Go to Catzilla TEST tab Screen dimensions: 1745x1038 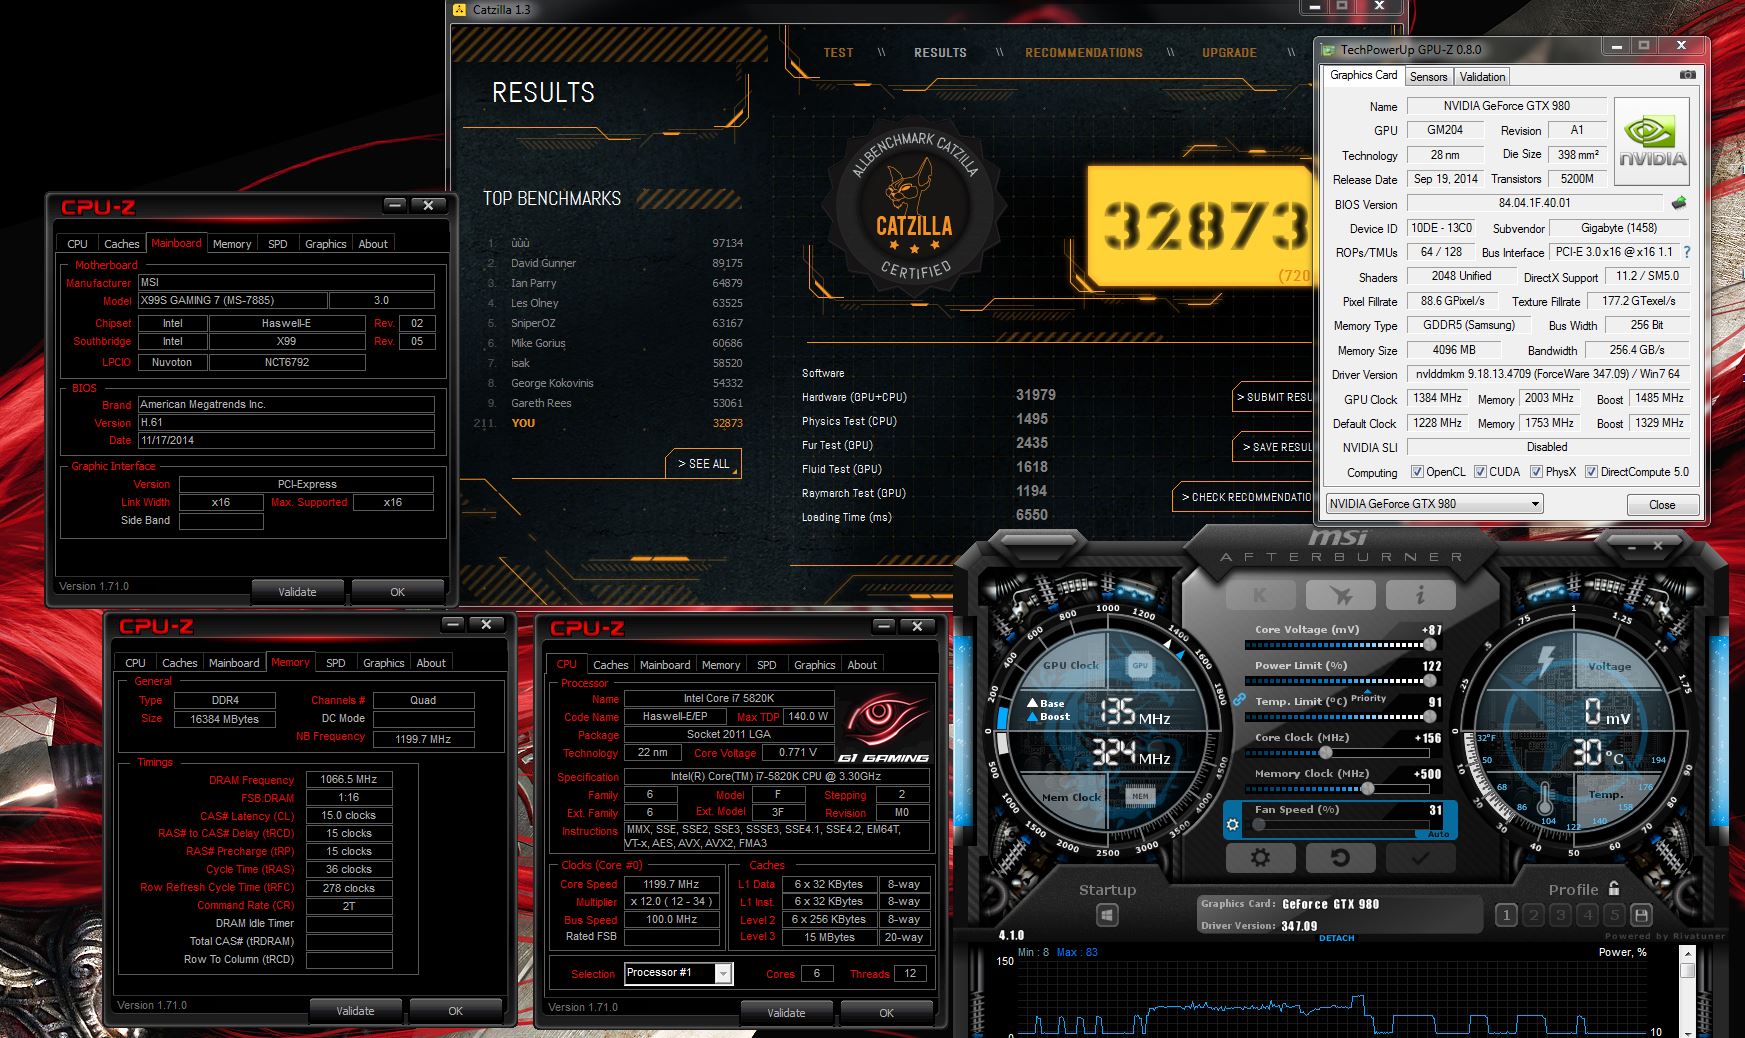tap(838, 53)
